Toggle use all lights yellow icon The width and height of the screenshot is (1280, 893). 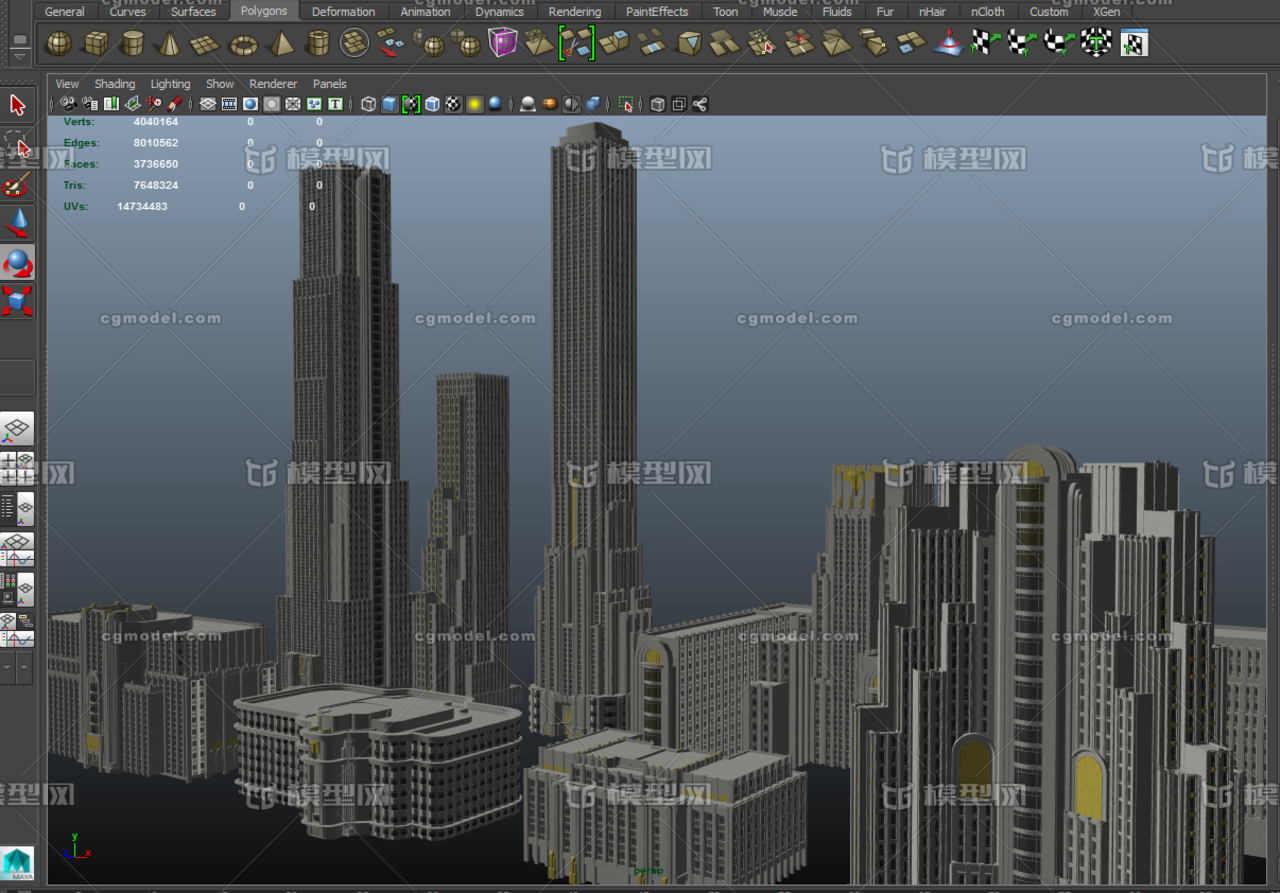pos(475,104)
